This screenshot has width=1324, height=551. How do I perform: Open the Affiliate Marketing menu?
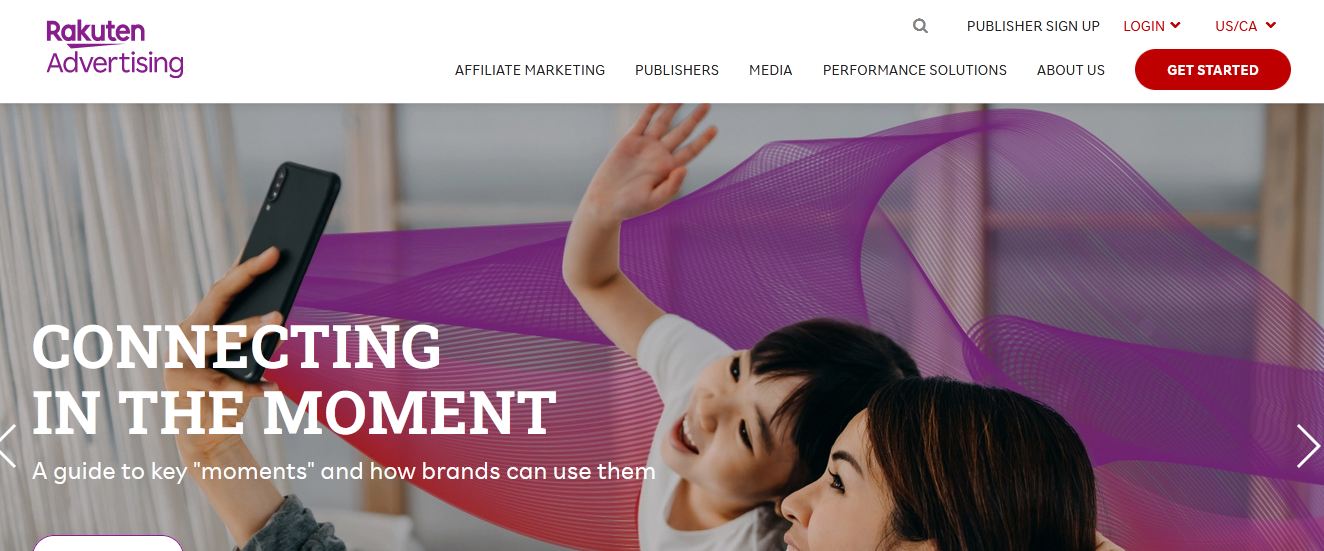point(530,70)
